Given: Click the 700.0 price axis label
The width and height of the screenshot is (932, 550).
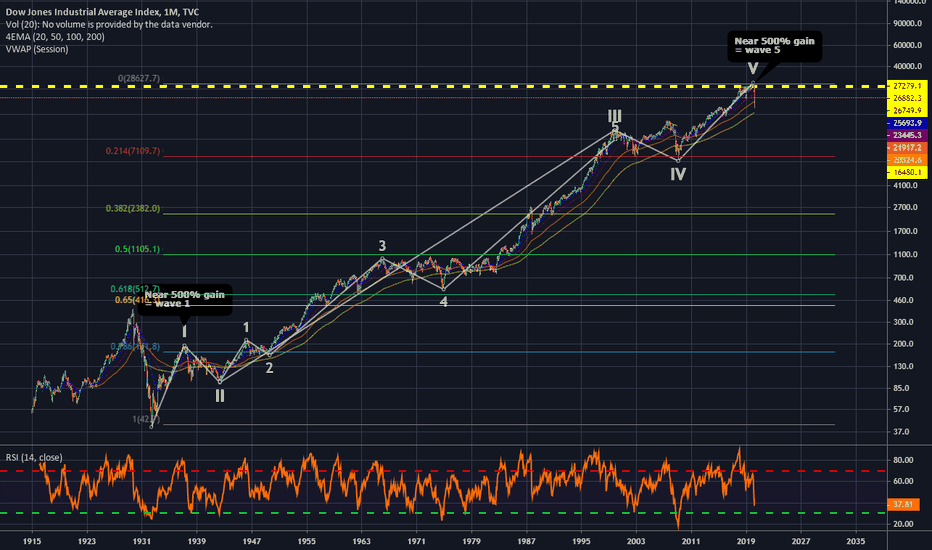Looking at the screenshot, I should tap(903, 278).
